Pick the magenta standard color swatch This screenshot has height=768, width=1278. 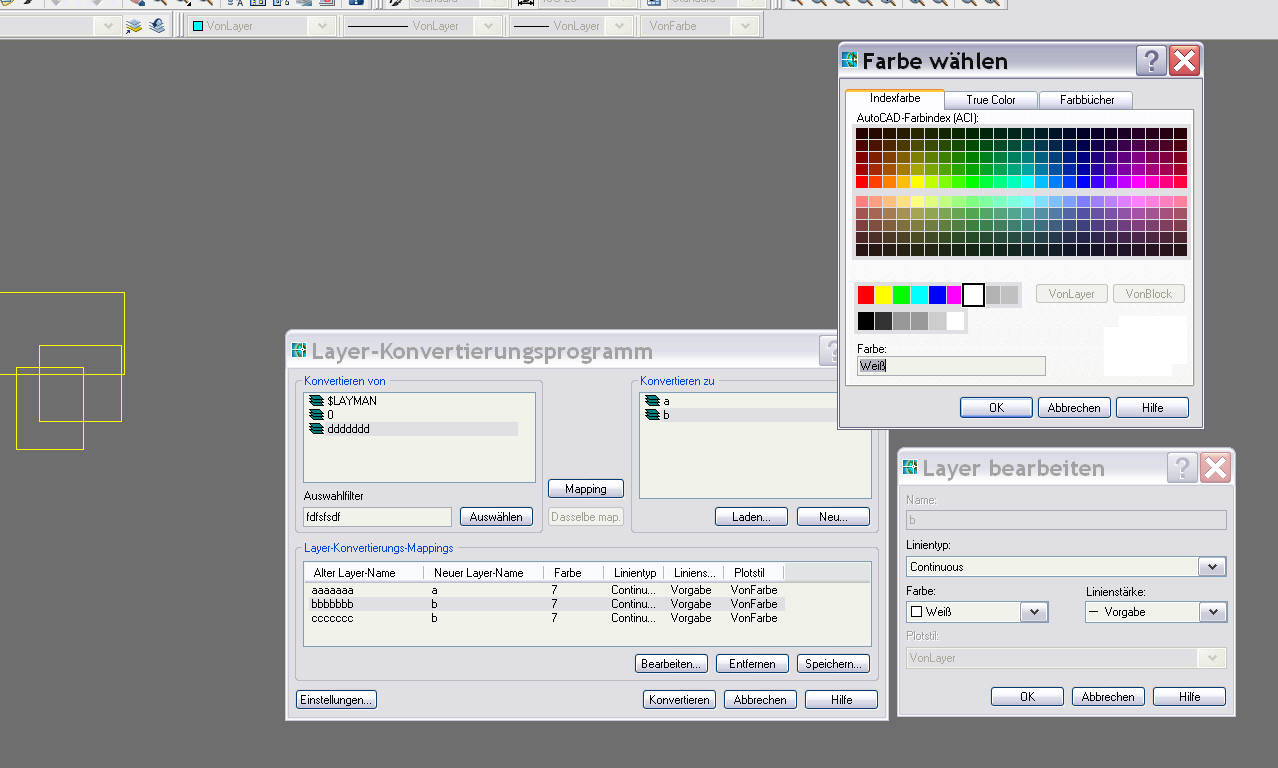point(954,295)
